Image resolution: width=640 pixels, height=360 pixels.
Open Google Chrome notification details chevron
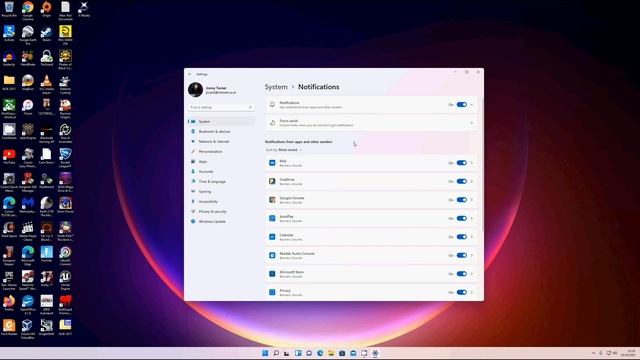[x=472, y=200]
